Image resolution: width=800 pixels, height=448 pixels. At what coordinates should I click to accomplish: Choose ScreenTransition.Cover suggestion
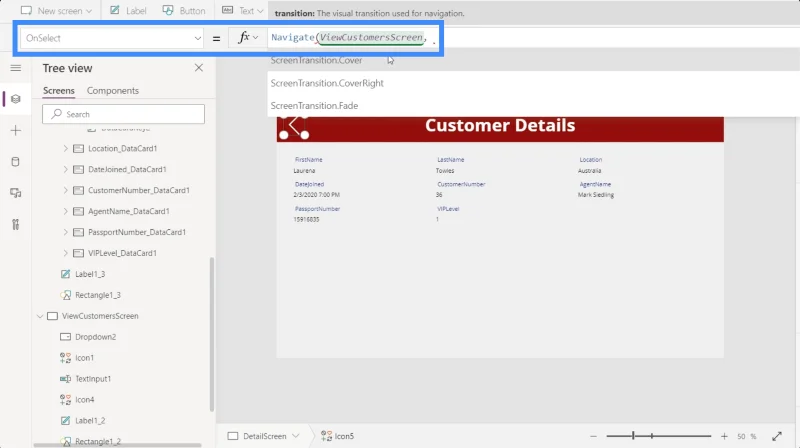[533, 60]
